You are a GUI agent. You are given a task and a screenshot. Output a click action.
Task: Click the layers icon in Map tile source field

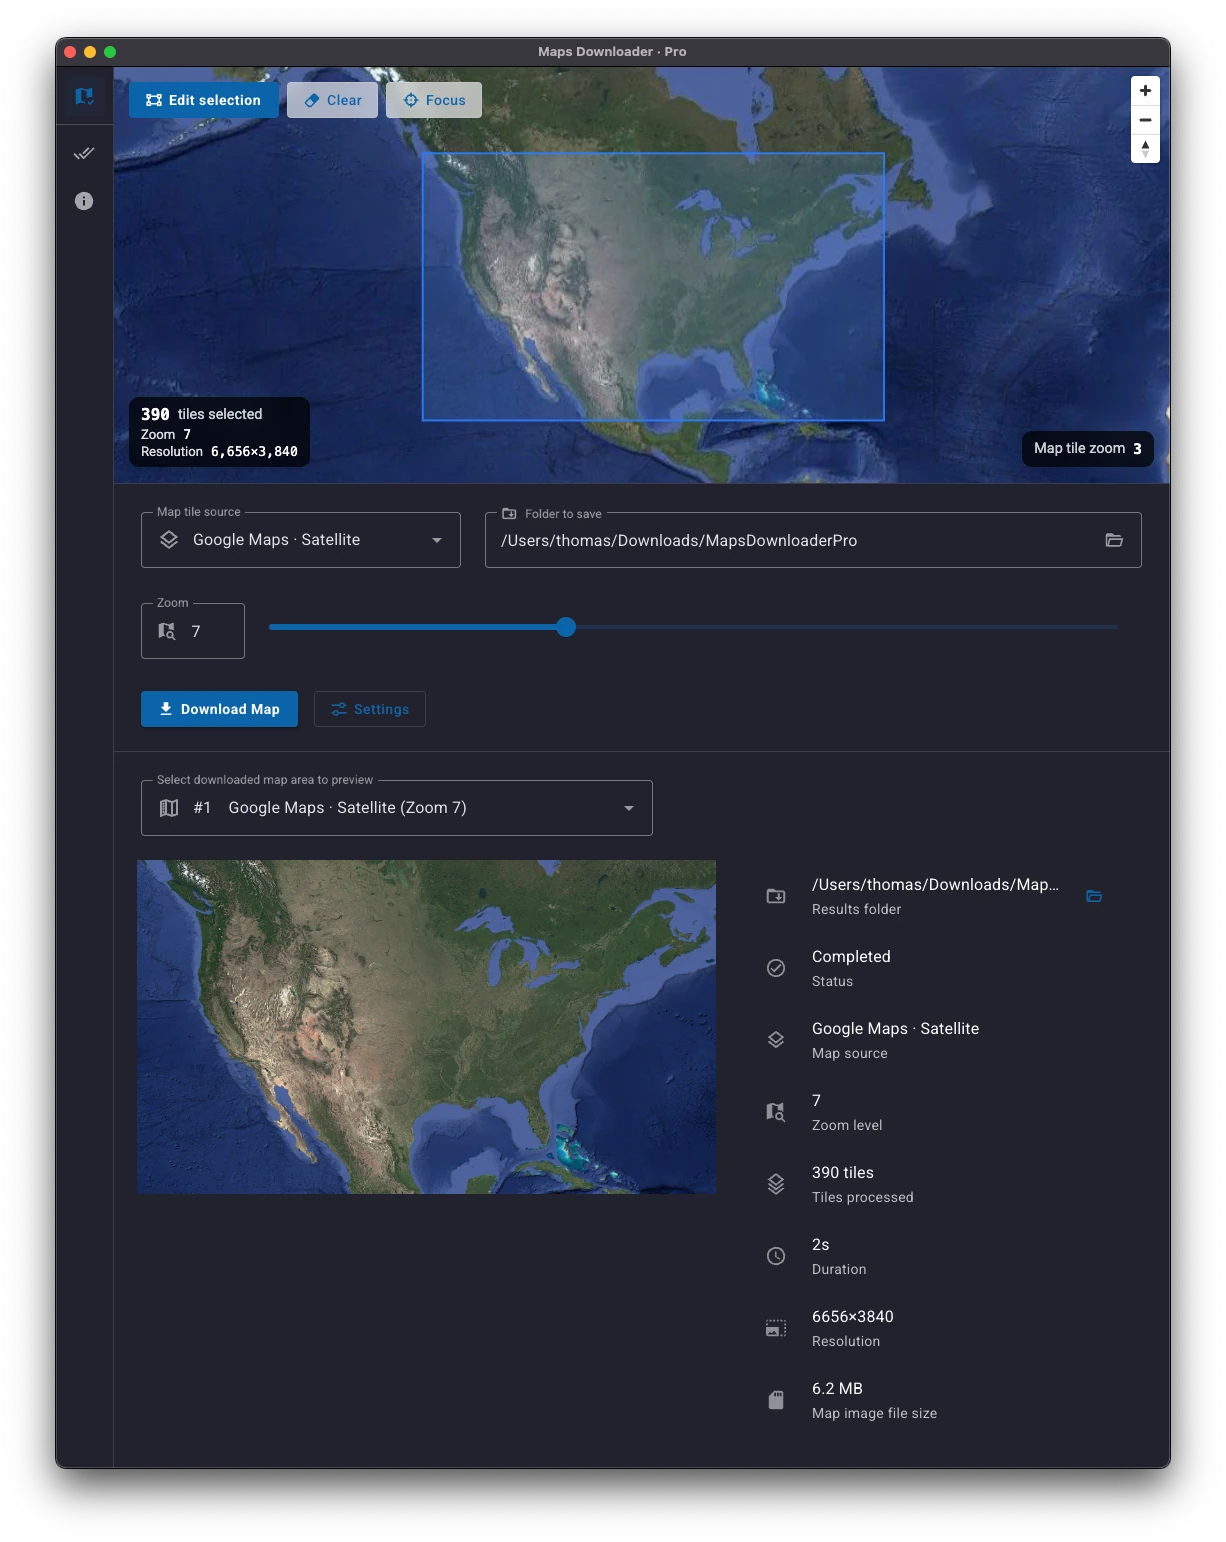click(x=167, y=538)
